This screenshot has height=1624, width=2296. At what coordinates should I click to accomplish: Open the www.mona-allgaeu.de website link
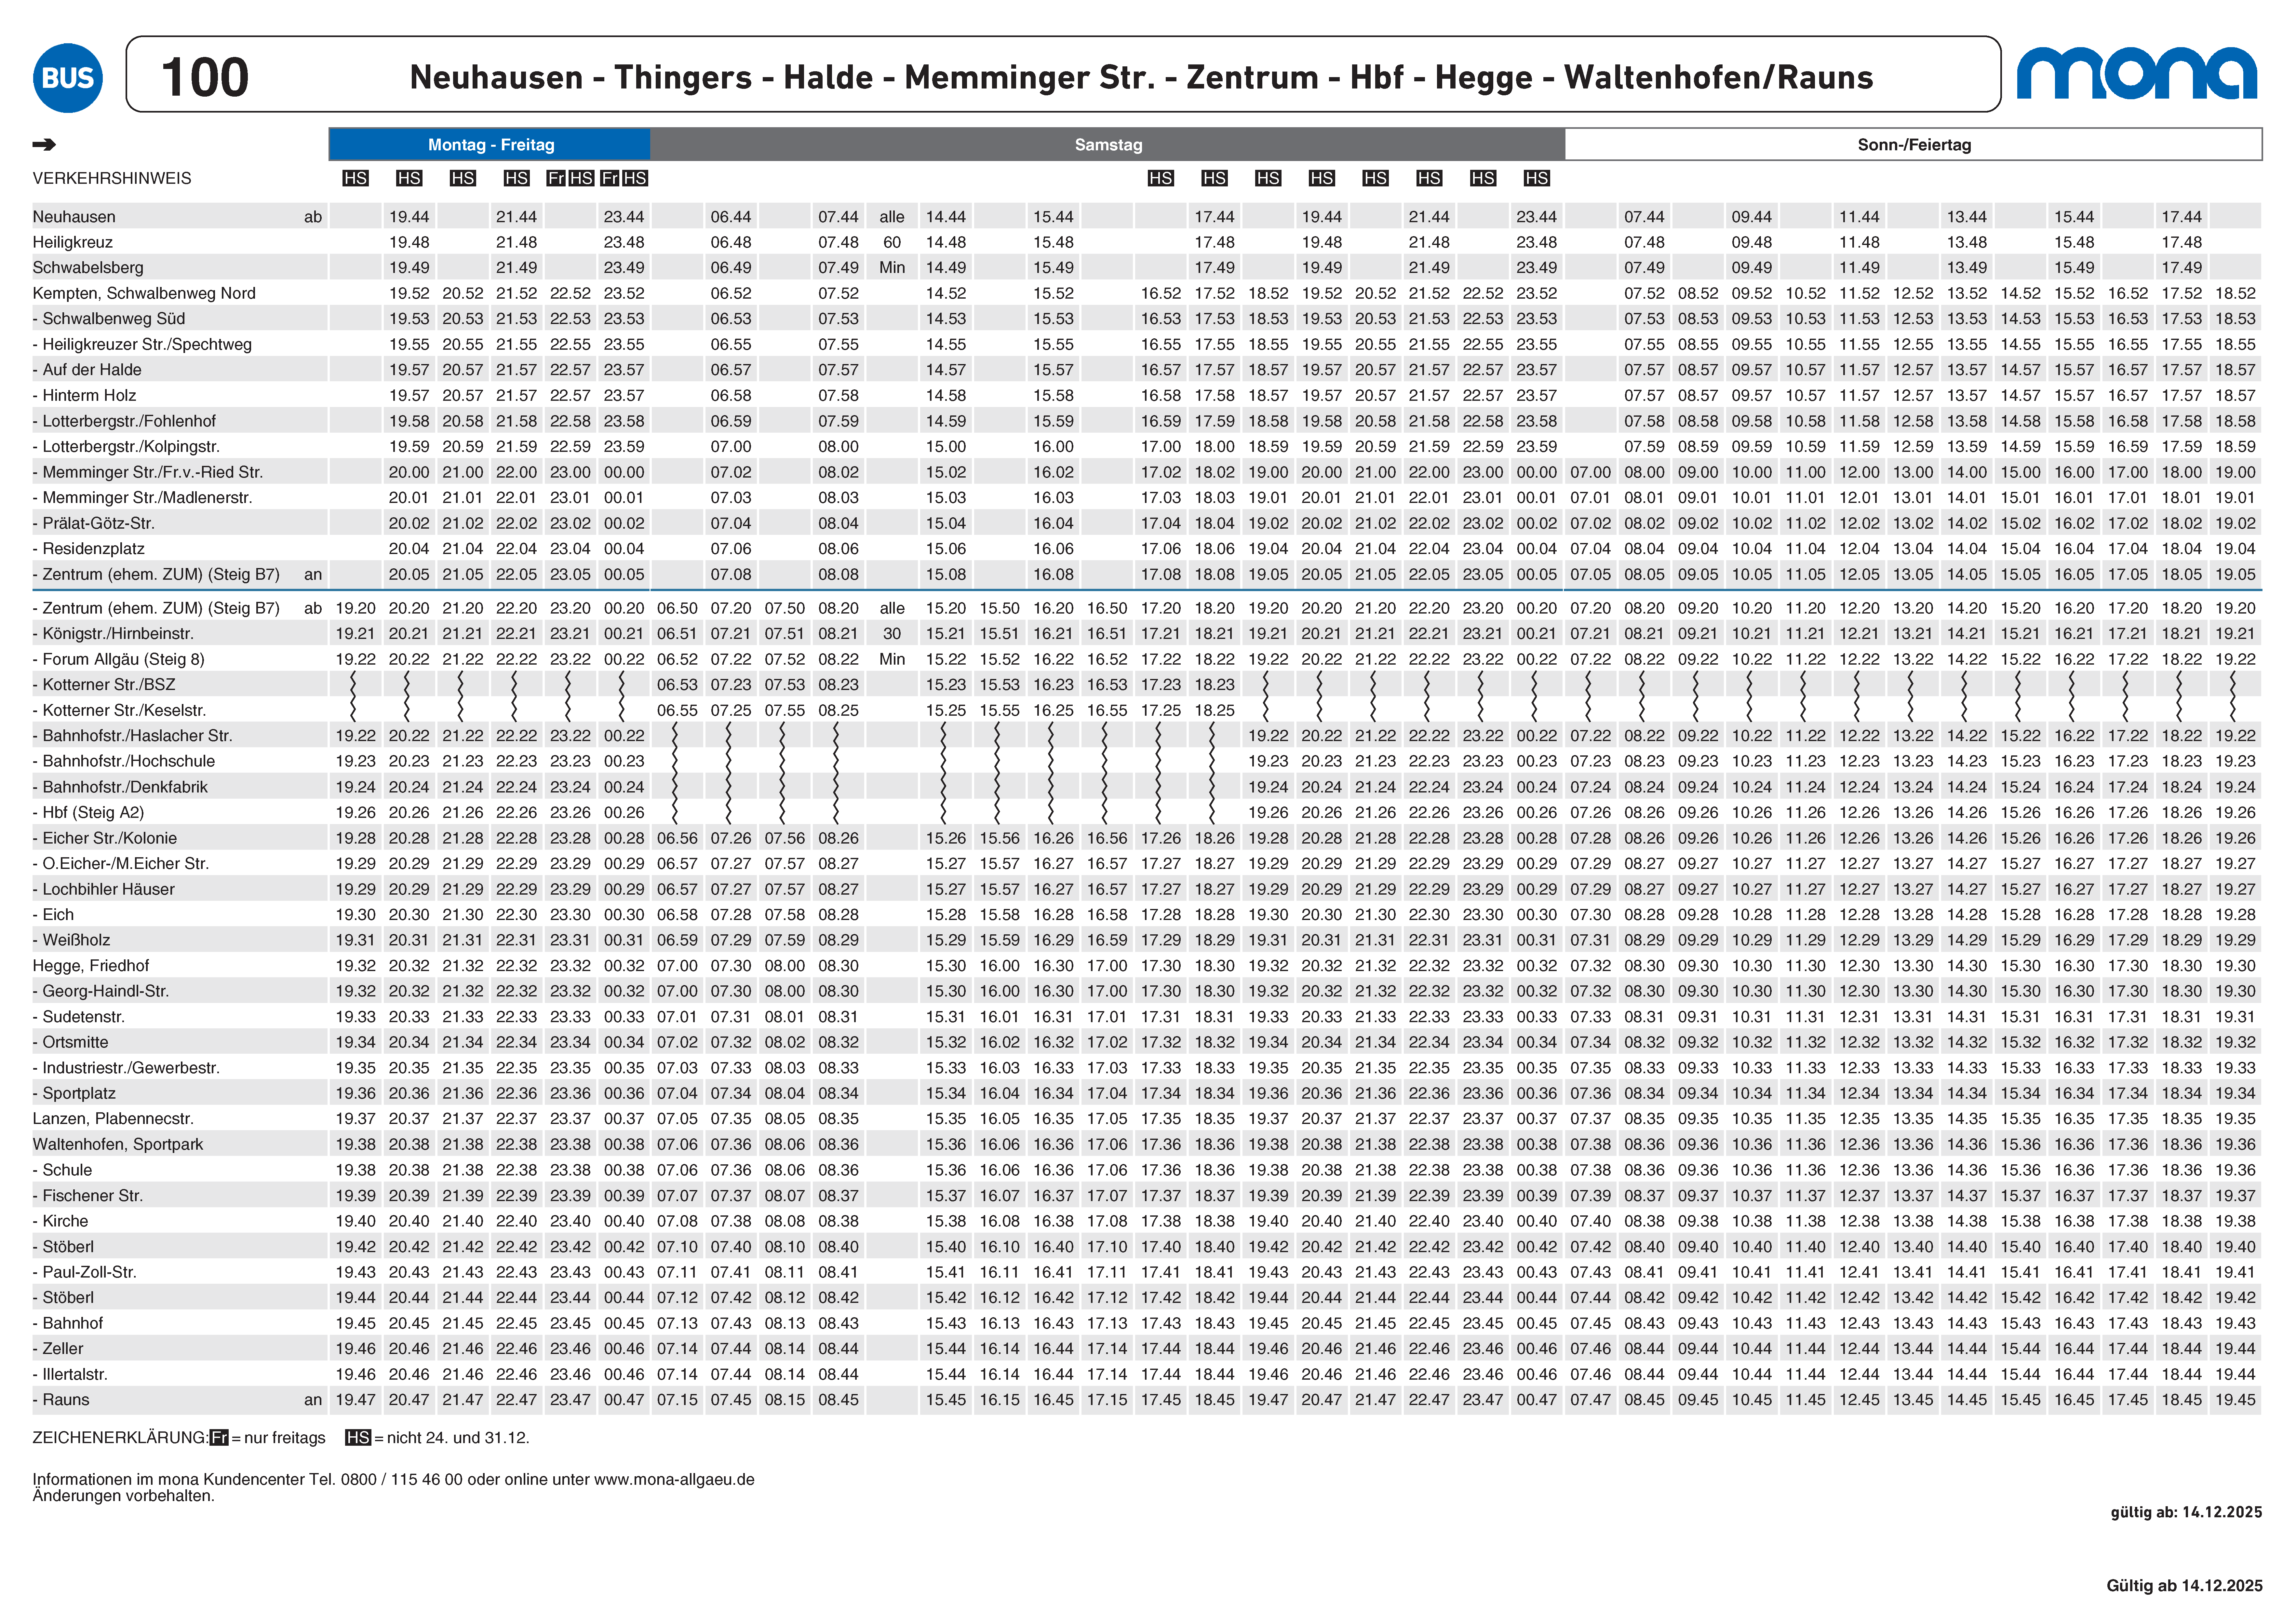coord(674,1479)
